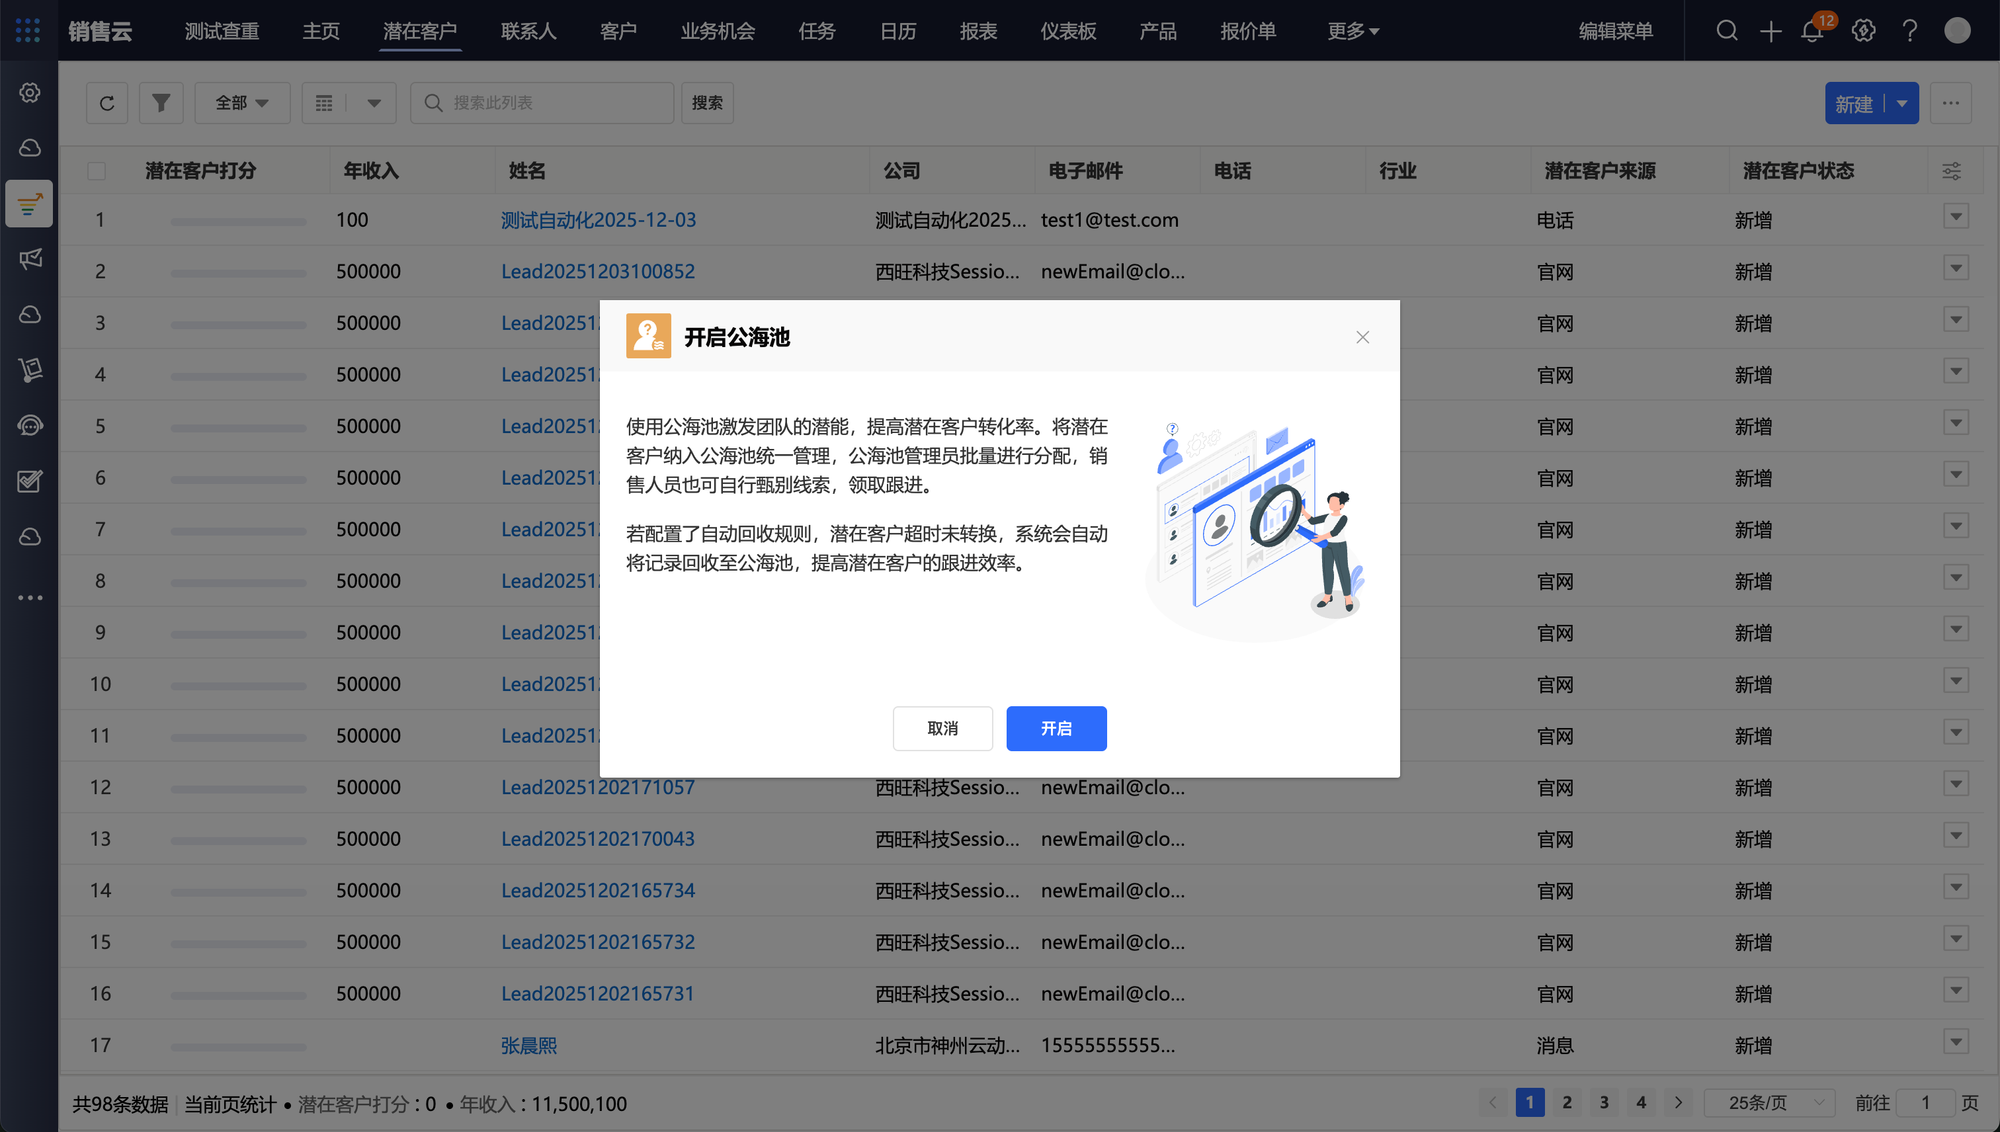Click the global search magnifier icon

1727,31
